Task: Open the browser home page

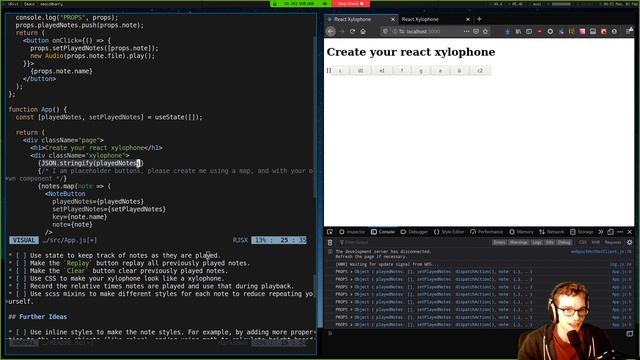Action: pyautogui.click(x=363, y=31)
